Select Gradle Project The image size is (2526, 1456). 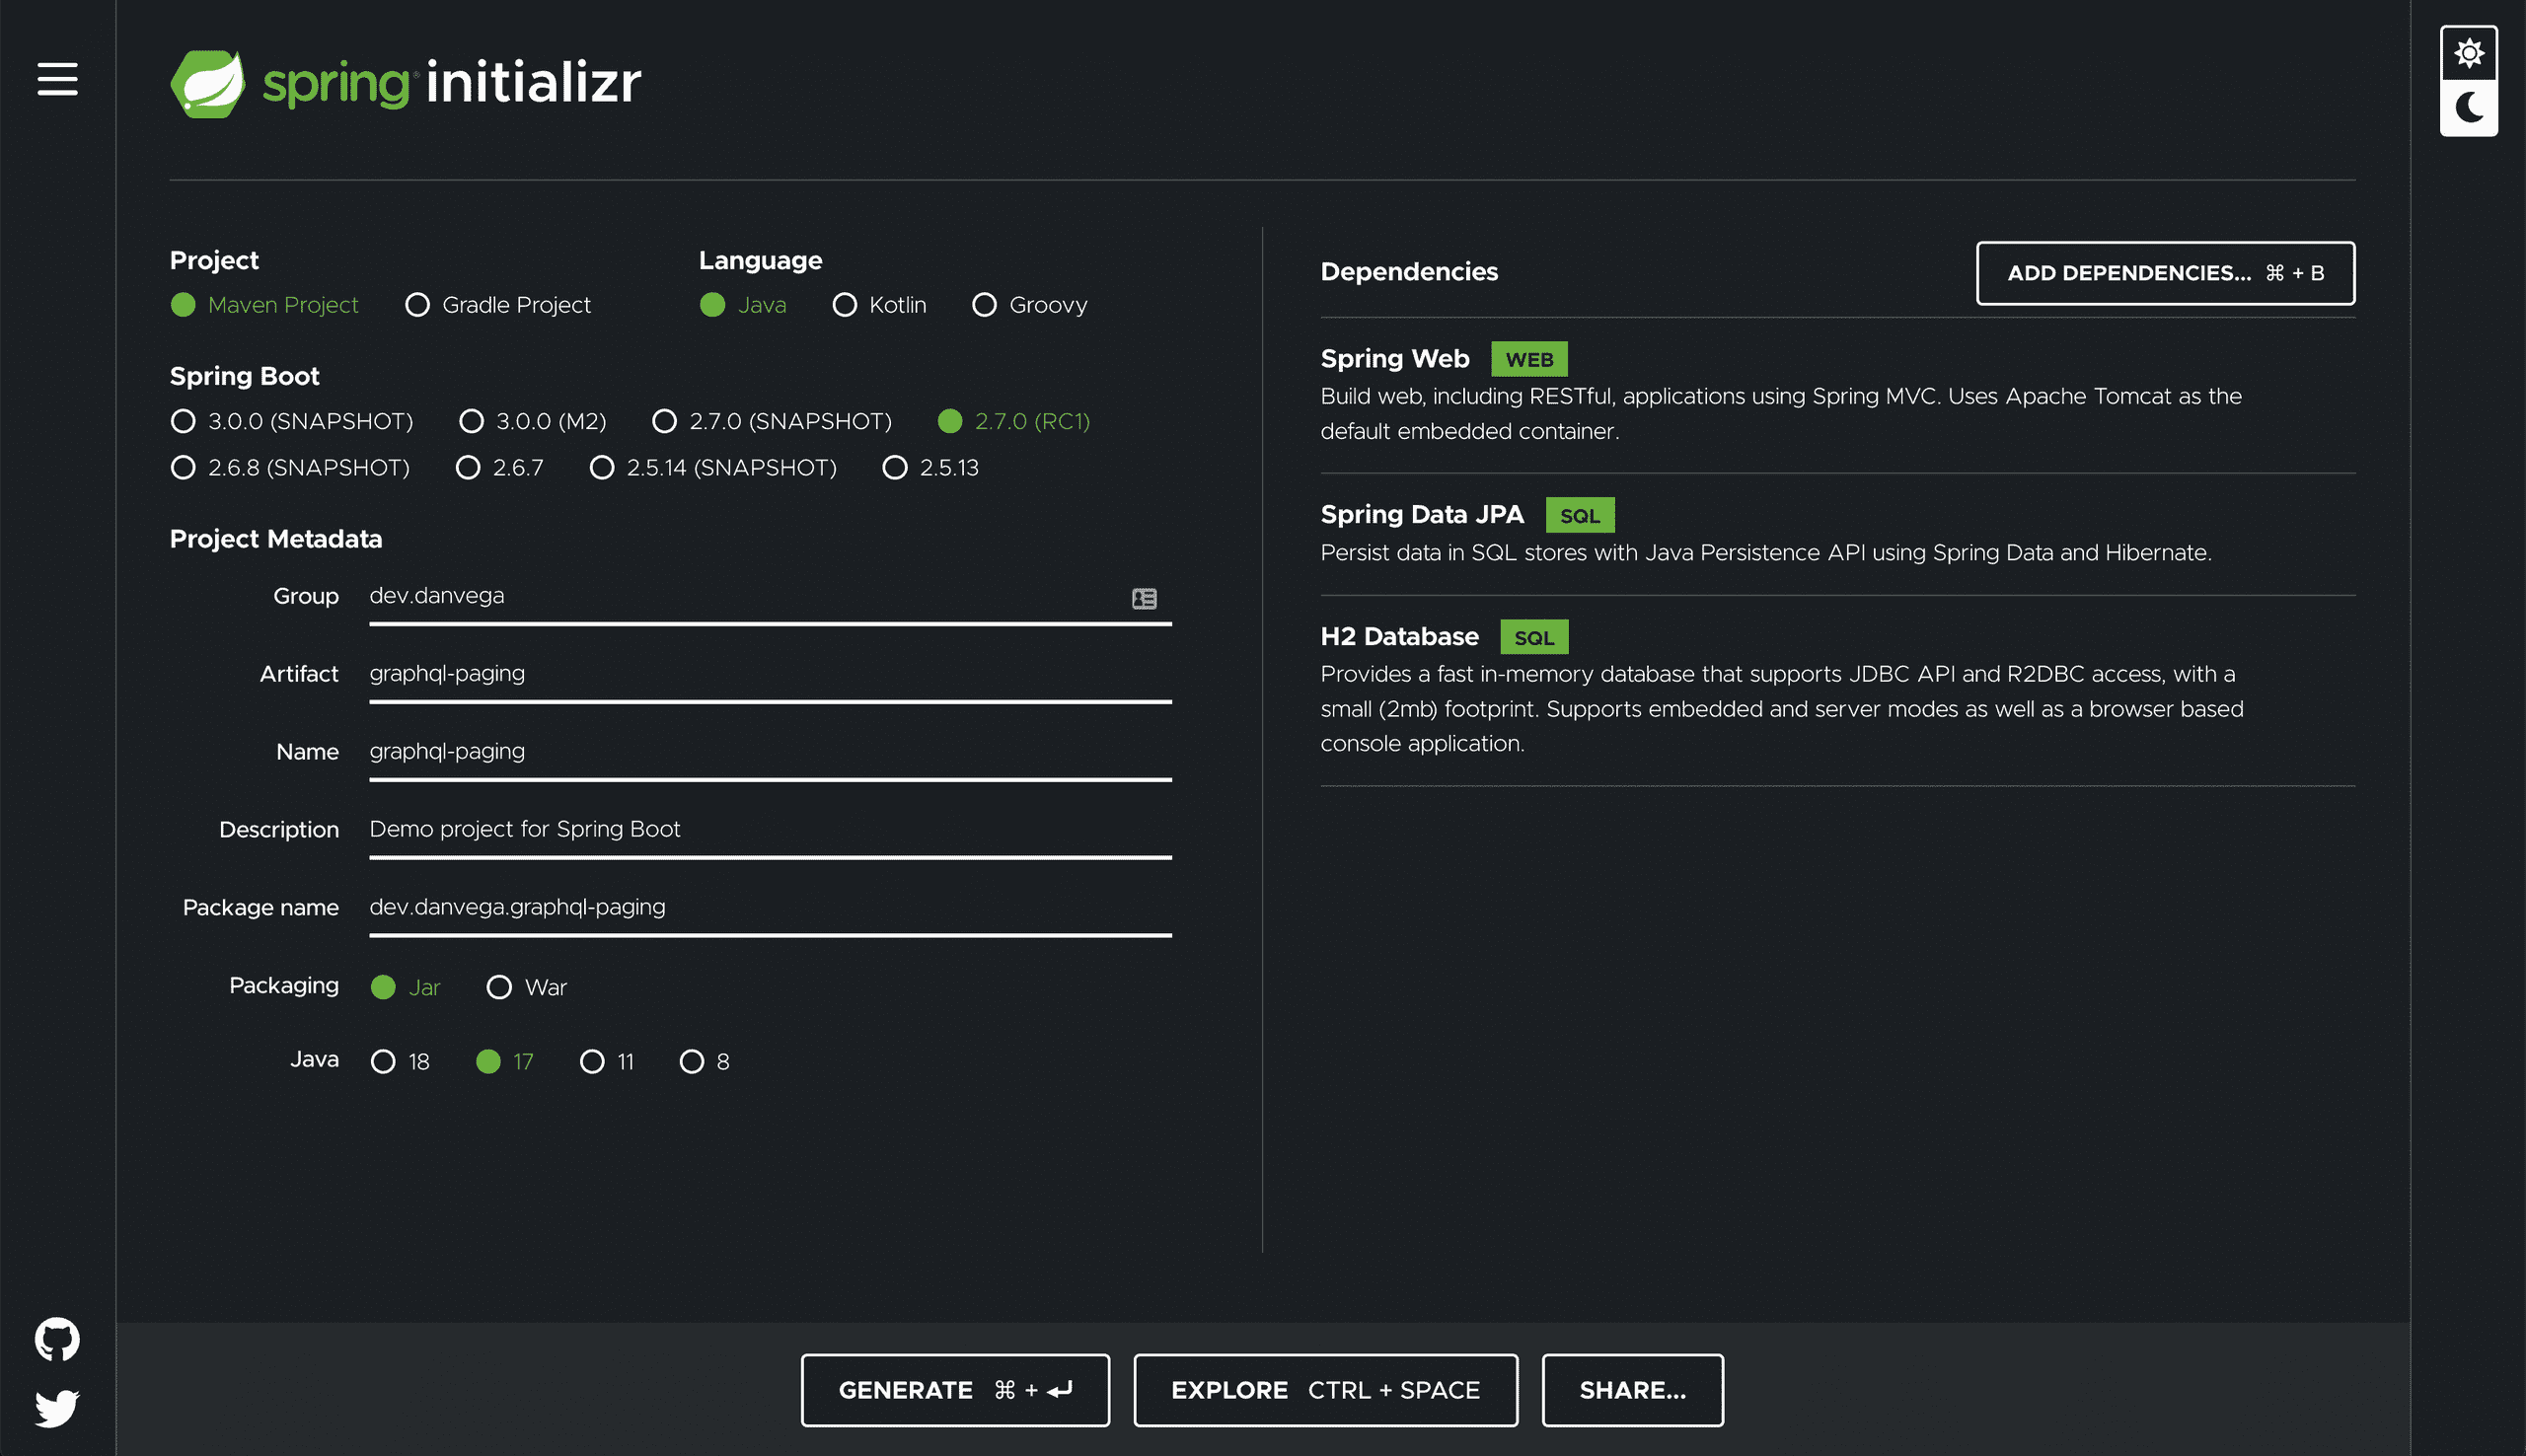417,305
